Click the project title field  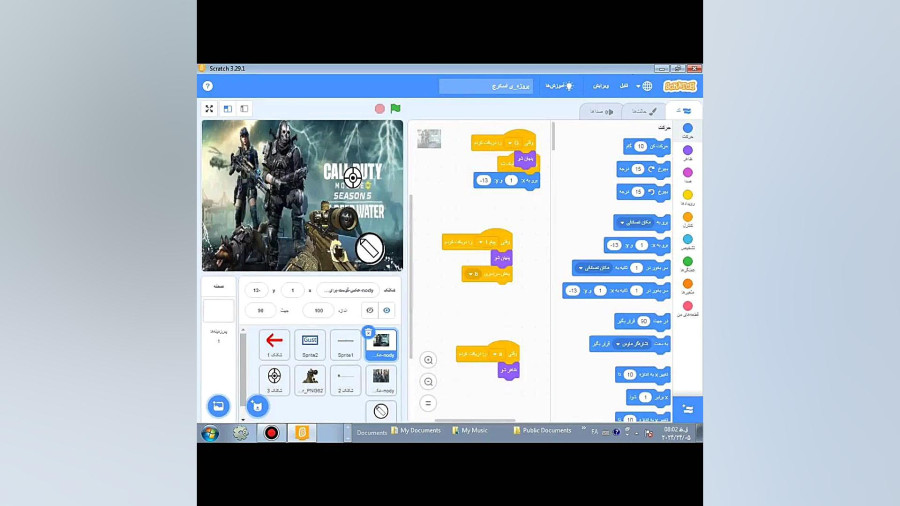click(x=486, y=86)
